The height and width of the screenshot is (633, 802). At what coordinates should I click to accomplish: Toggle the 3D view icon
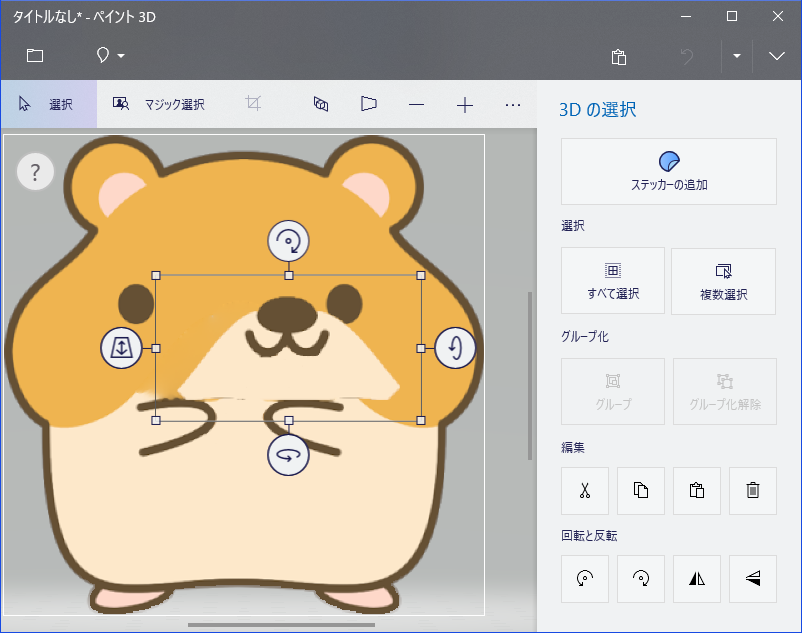click(x=321, y=104)
